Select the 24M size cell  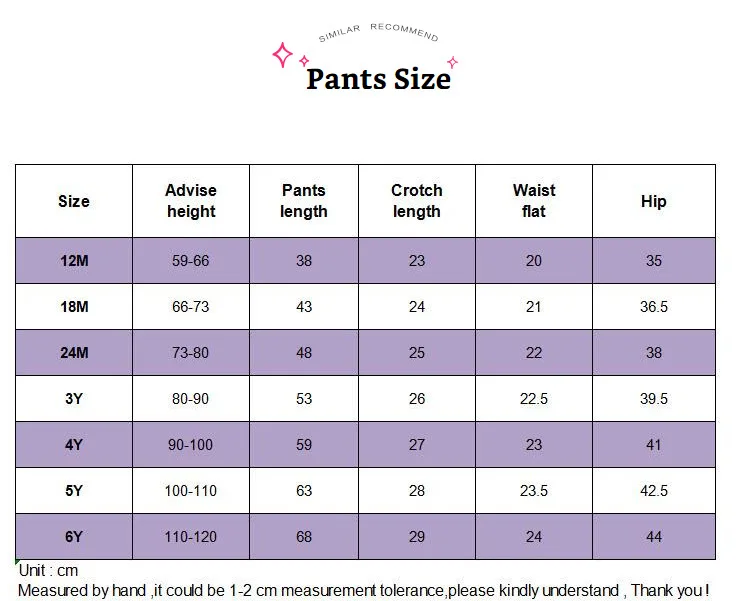74,353
